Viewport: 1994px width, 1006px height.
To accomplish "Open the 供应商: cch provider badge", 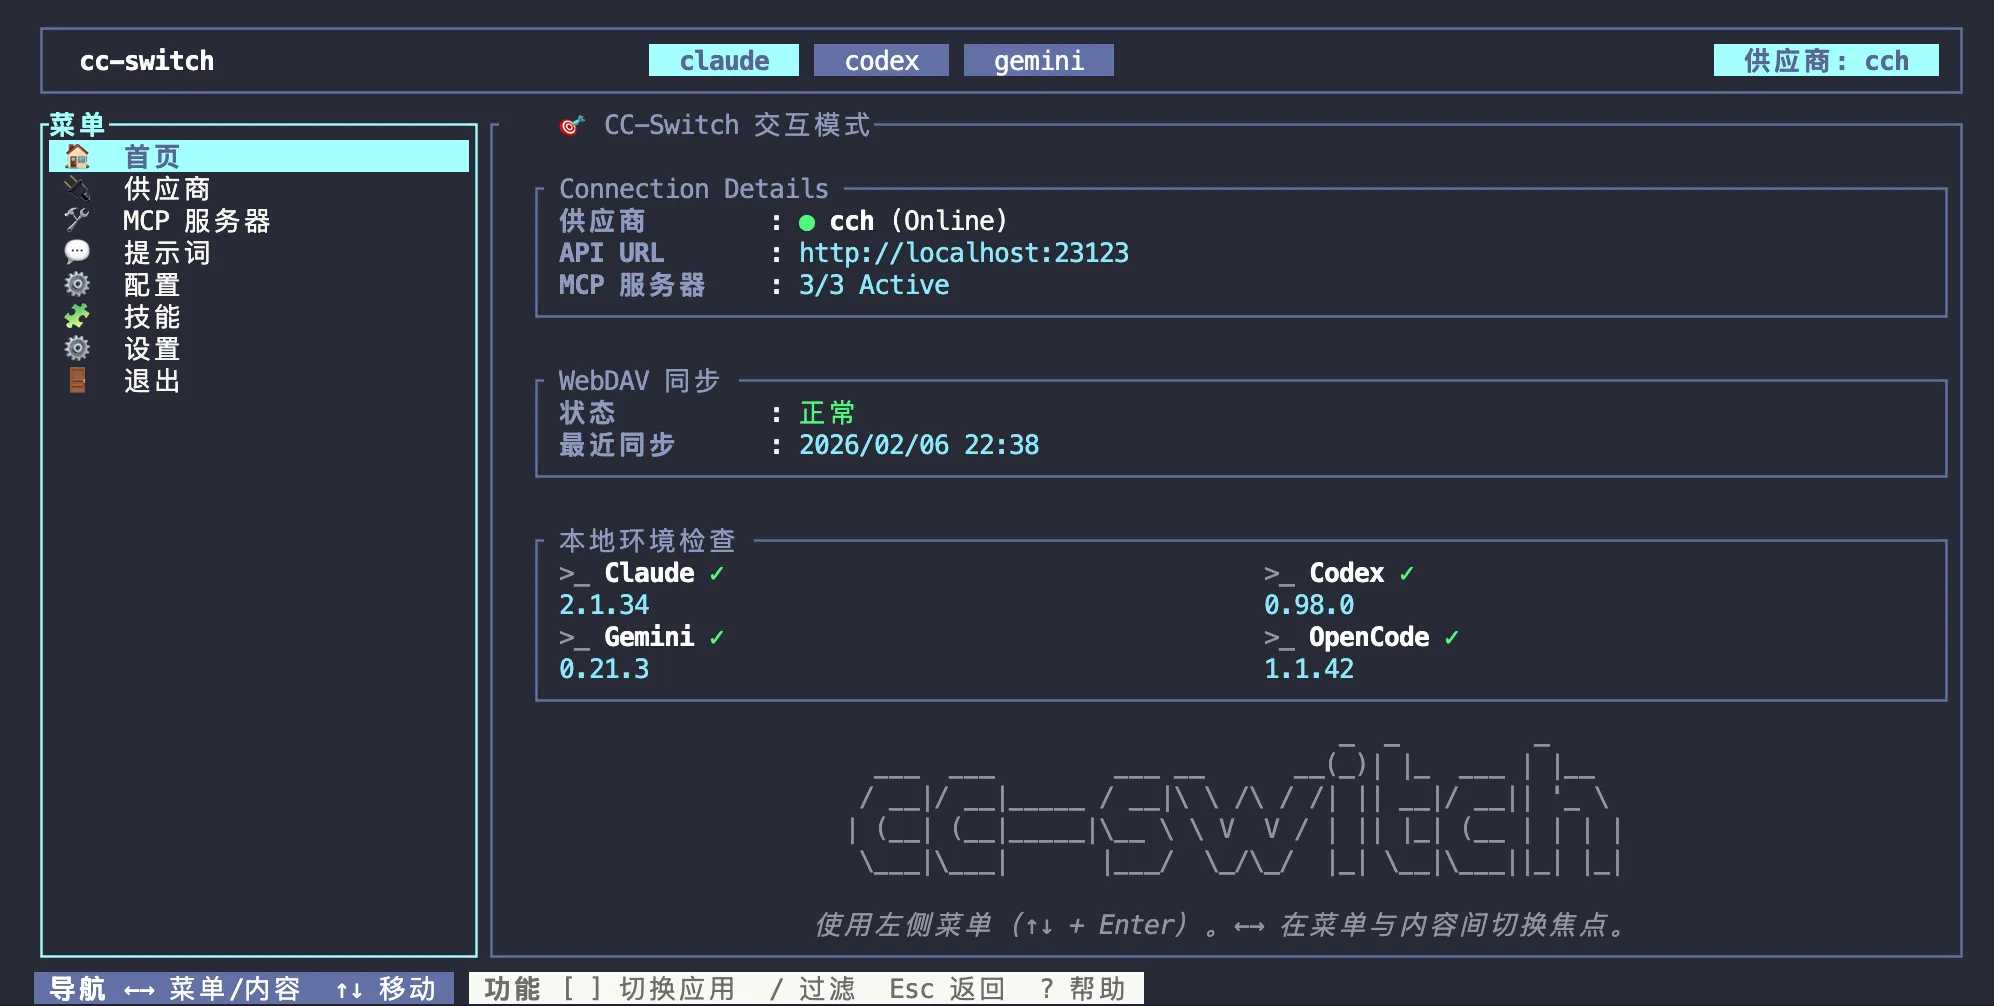I will (x=1825, y=61).
